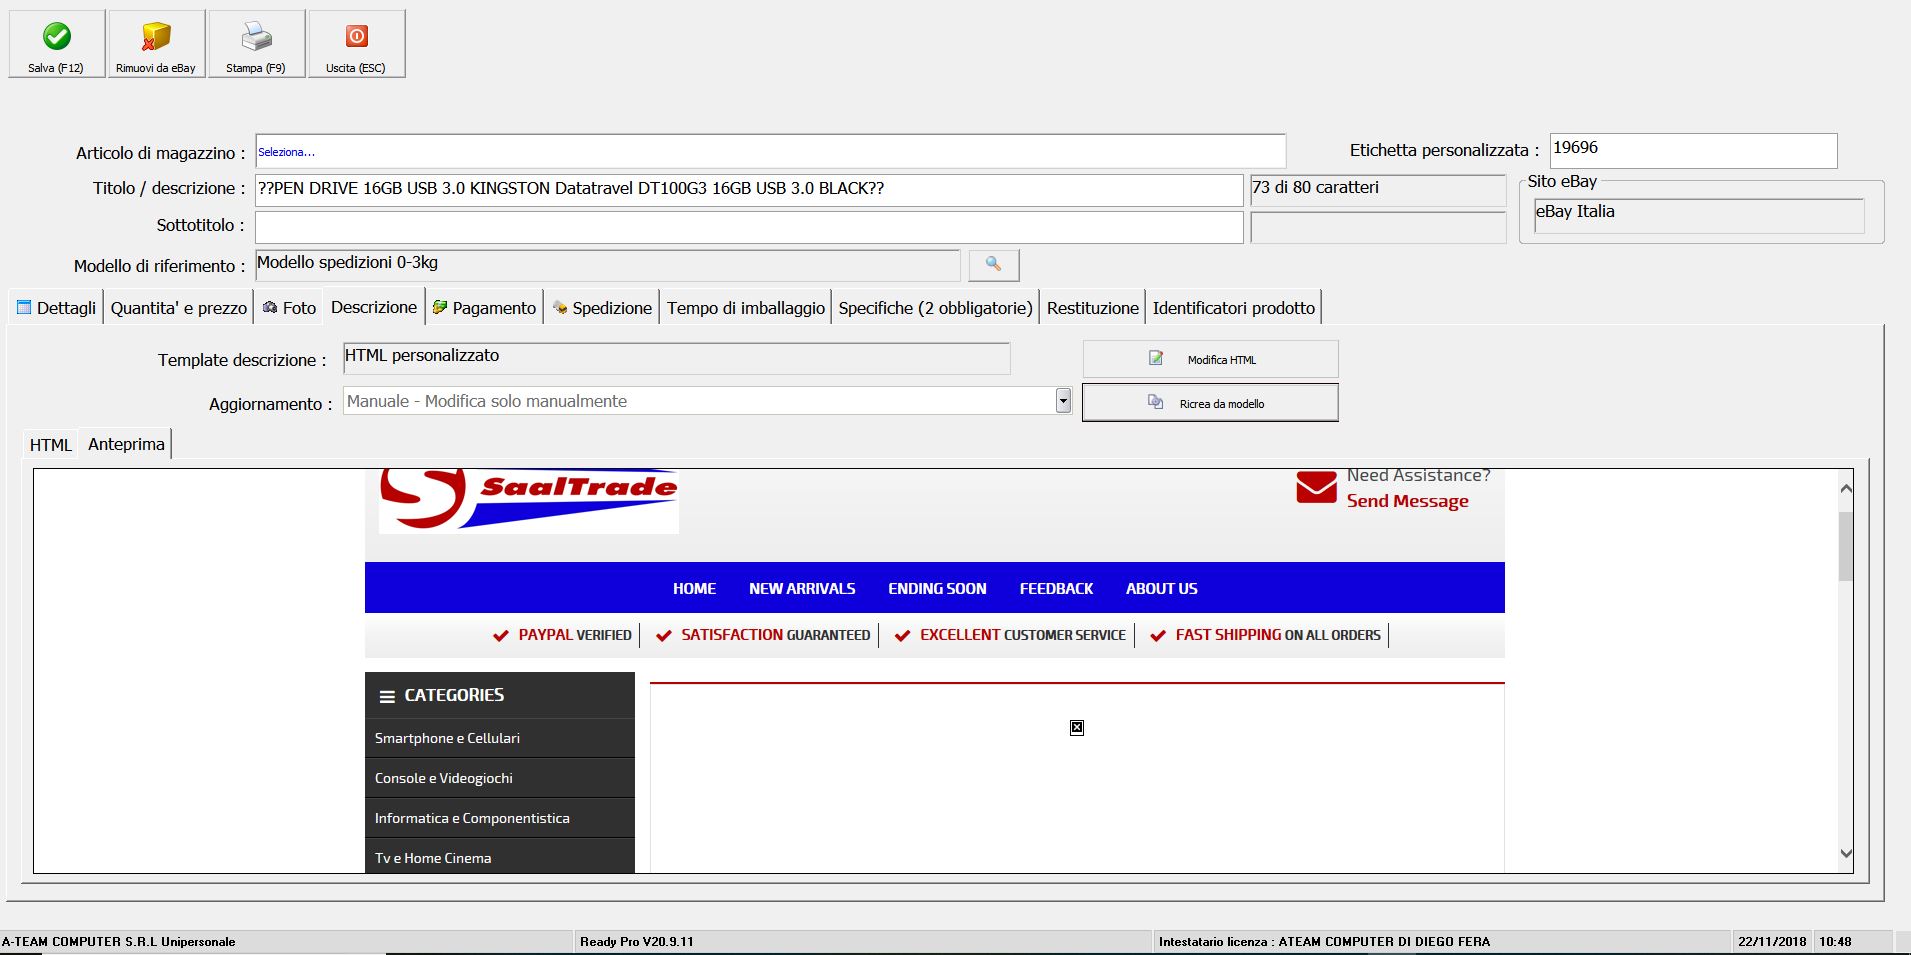The width and height of the screenshot is (1911, 955).
Task: Click NEW ARRIVALS in the preview nav
Action: click(x=802, y=589)
